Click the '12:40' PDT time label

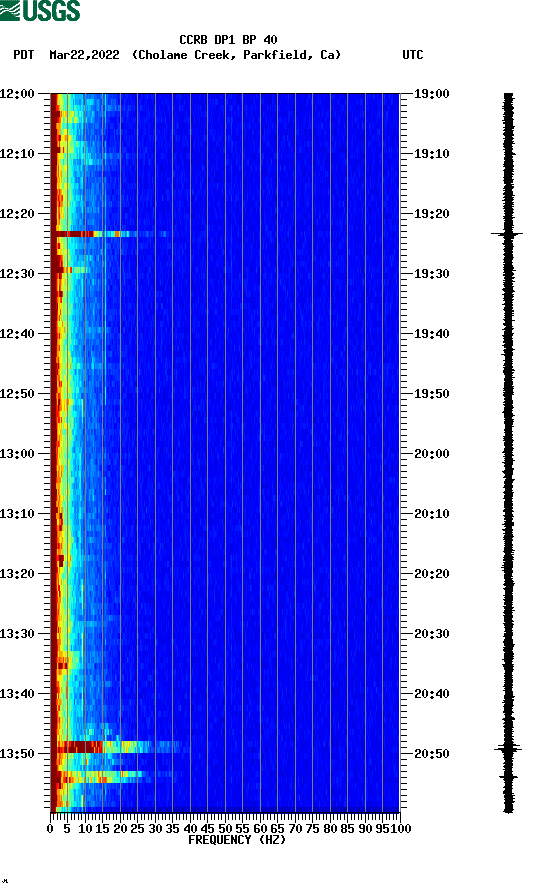[x=17, y=334]
